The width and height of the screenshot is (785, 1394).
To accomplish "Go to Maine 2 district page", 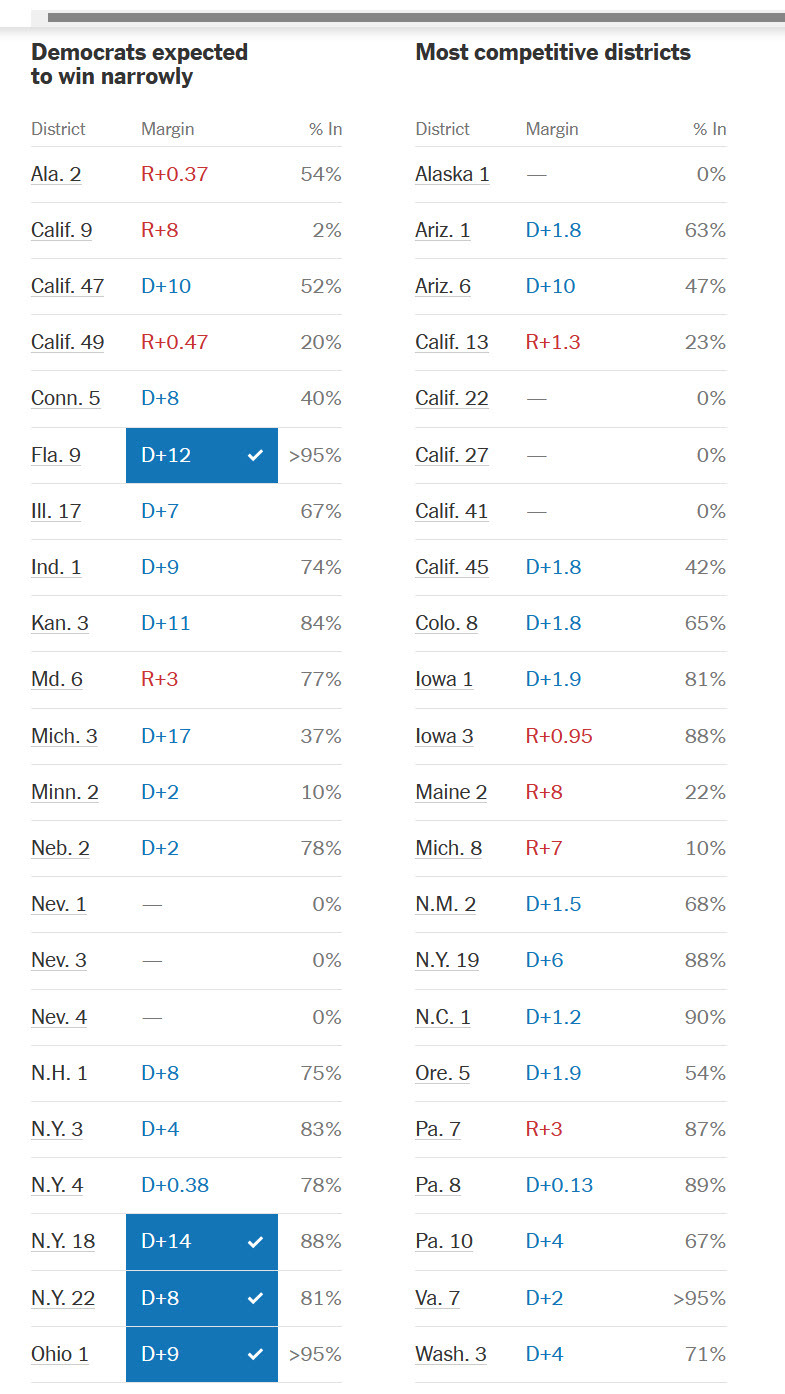I will (451, 792).
